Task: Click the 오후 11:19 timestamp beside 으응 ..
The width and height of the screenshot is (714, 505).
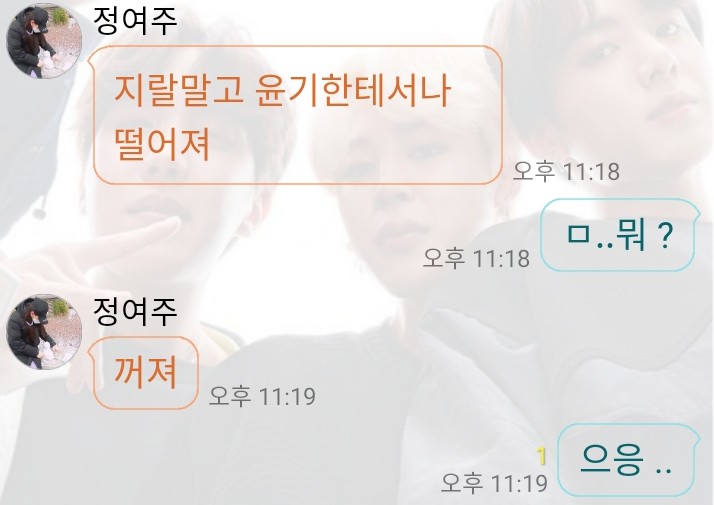Action: click(494, 483)
